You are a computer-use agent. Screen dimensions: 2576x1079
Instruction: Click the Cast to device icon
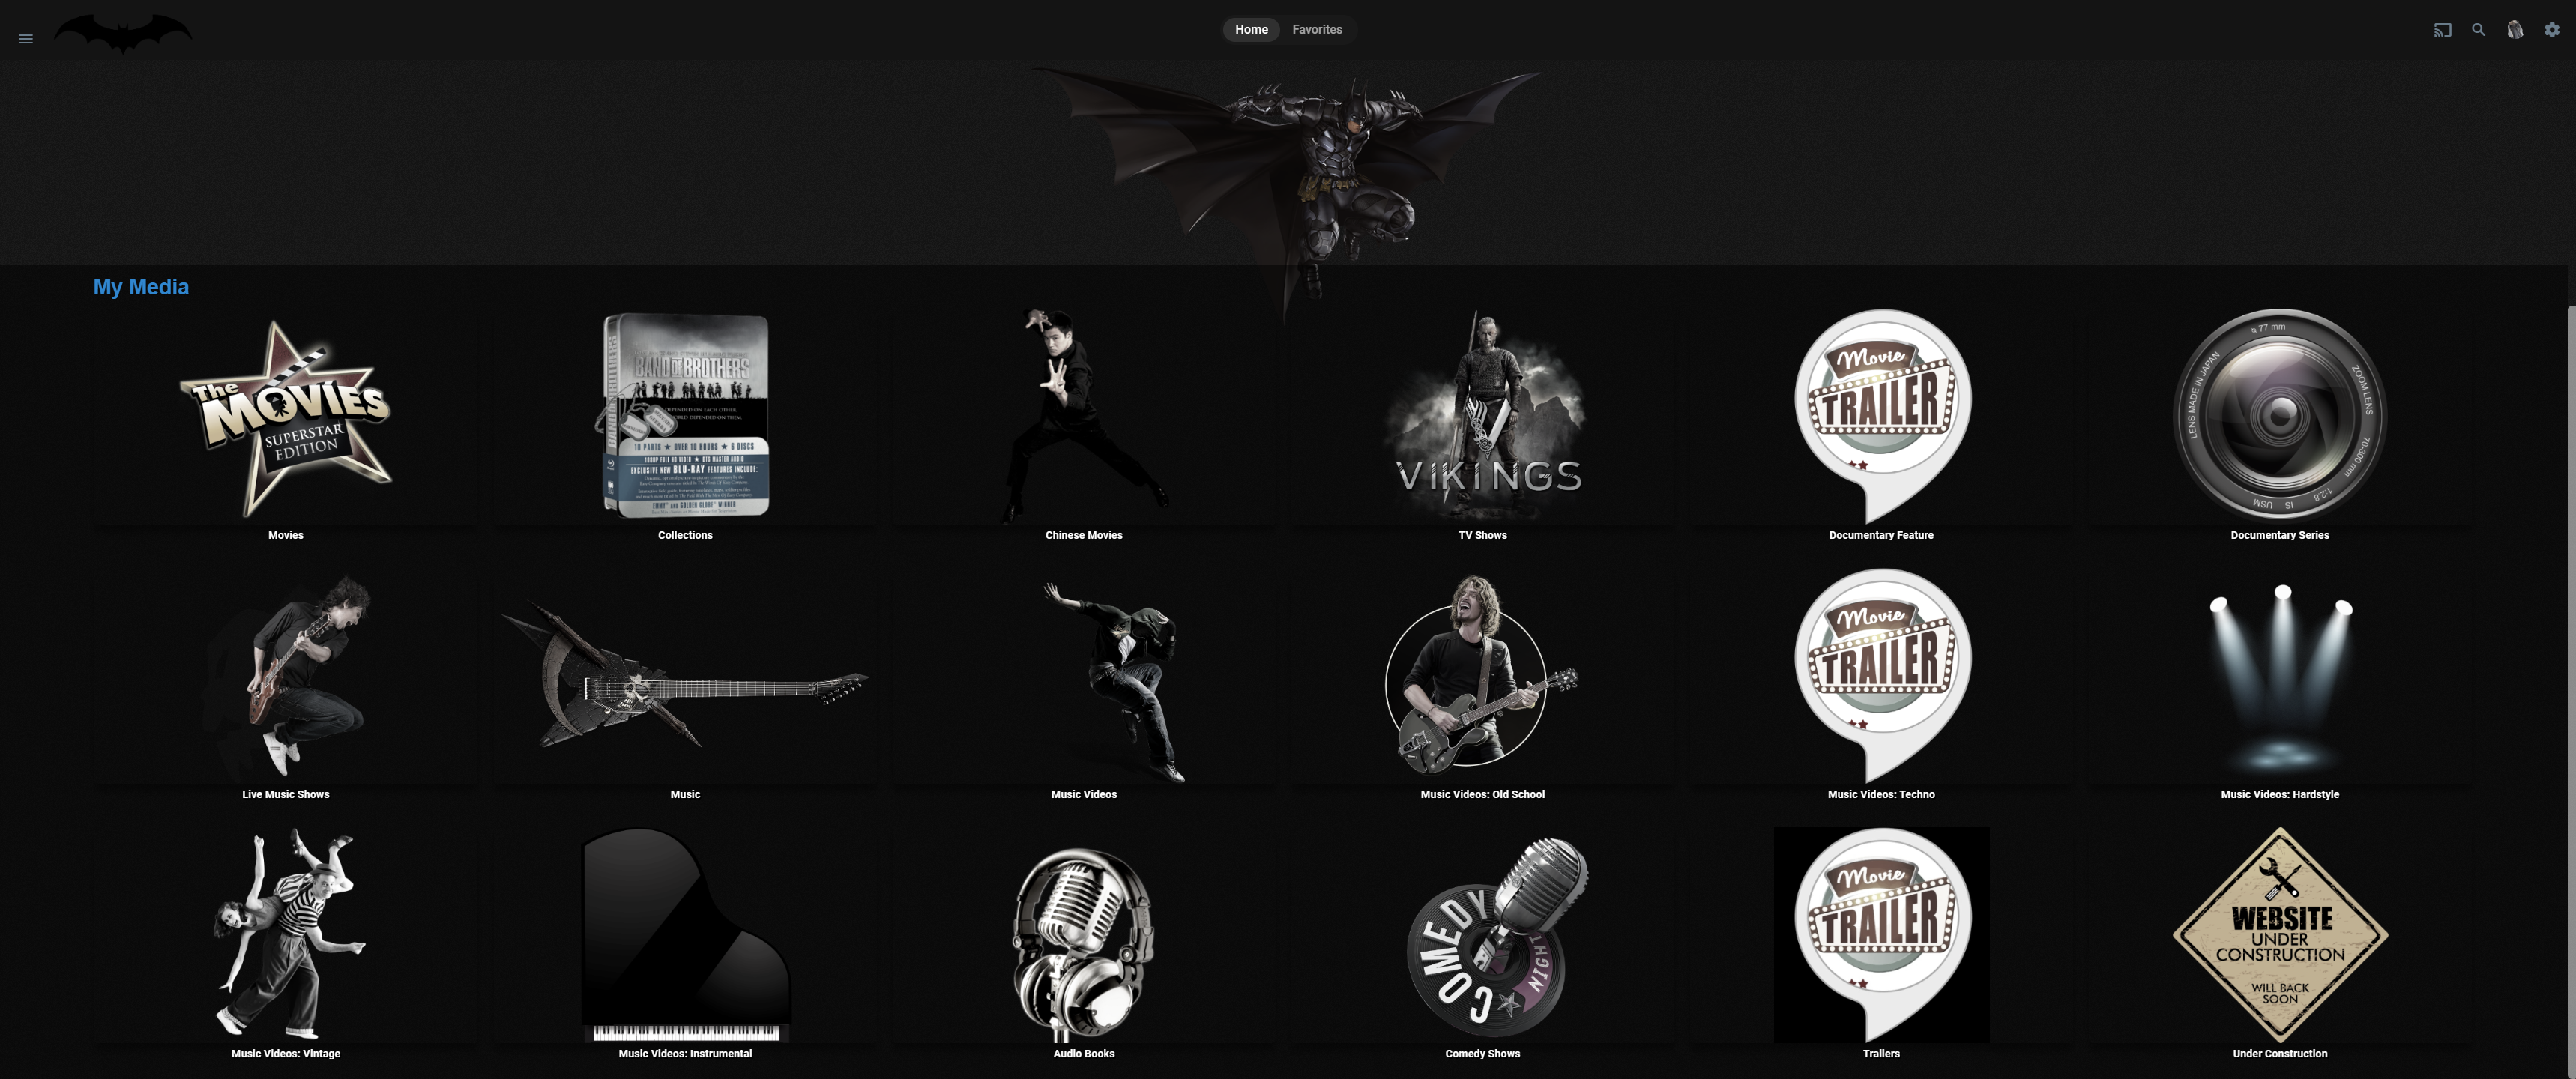pos(2442,30)
